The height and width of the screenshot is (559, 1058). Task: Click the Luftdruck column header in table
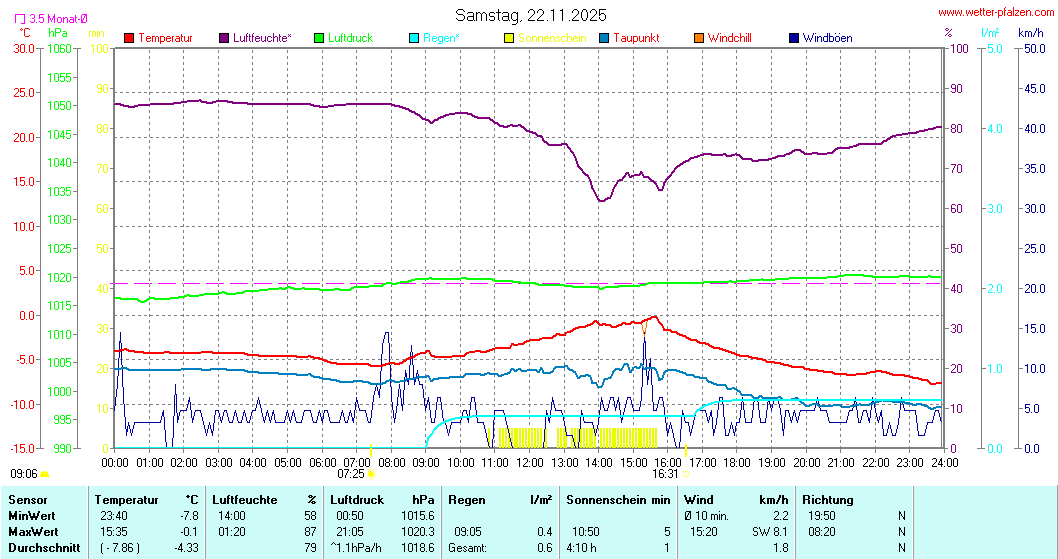[x=357, y=499]
